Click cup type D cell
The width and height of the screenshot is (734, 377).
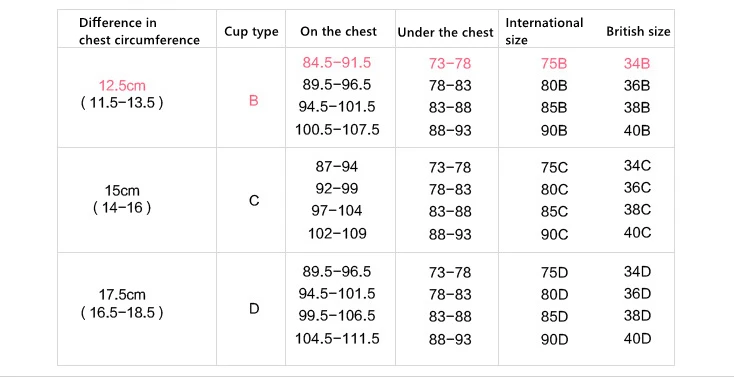coord(254,309)
